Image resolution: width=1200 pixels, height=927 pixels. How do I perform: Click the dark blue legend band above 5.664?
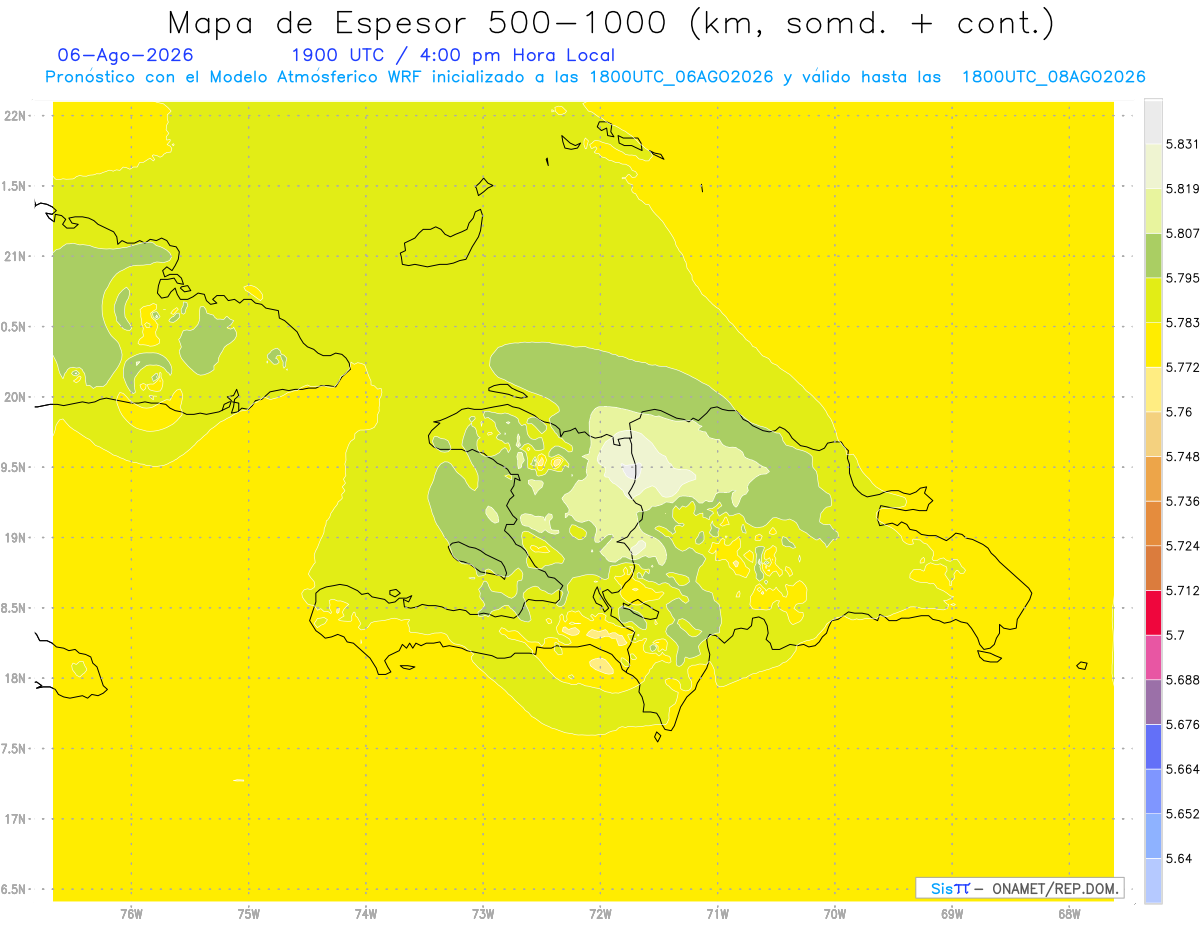click(x=1153, y=746)
